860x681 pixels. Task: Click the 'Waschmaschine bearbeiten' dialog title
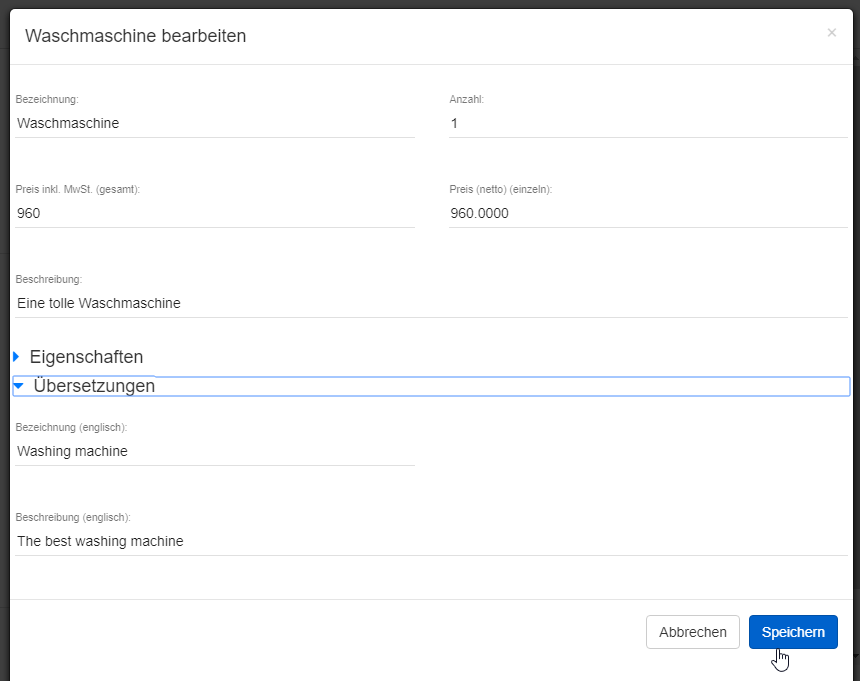pos(135,36)
